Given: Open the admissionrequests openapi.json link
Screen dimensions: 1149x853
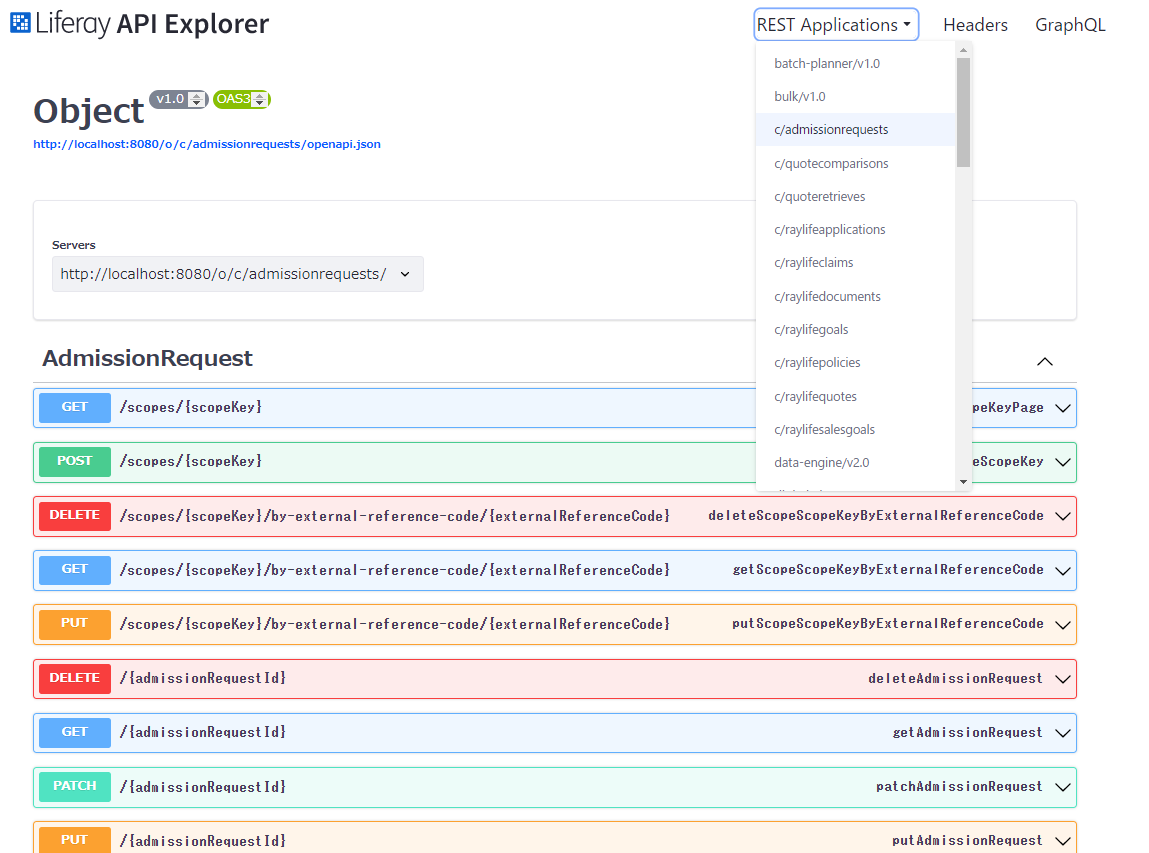Looking at the screenshot, I should tap(207, 144).
